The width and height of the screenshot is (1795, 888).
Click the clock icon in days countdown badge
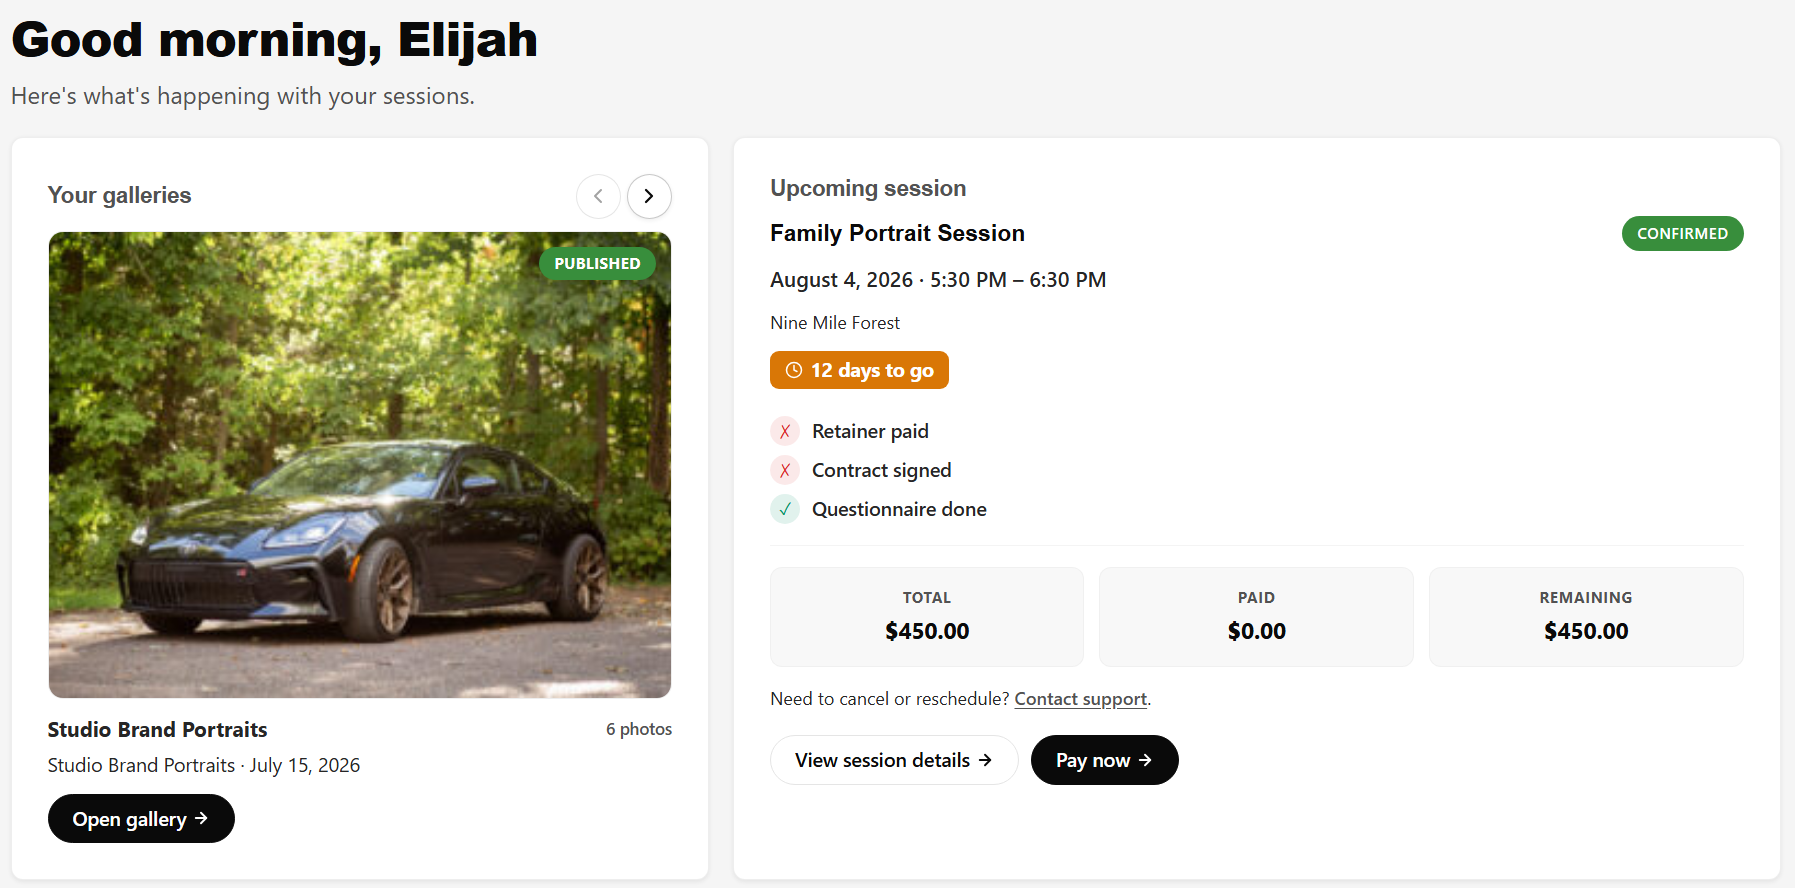point(794,370)
